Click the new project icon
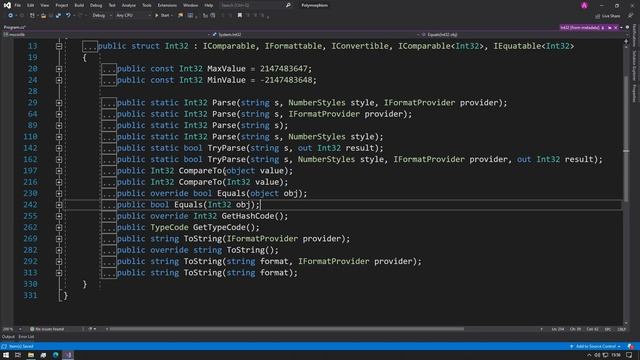This screenshot has height=360, width=640. point(32,16)
